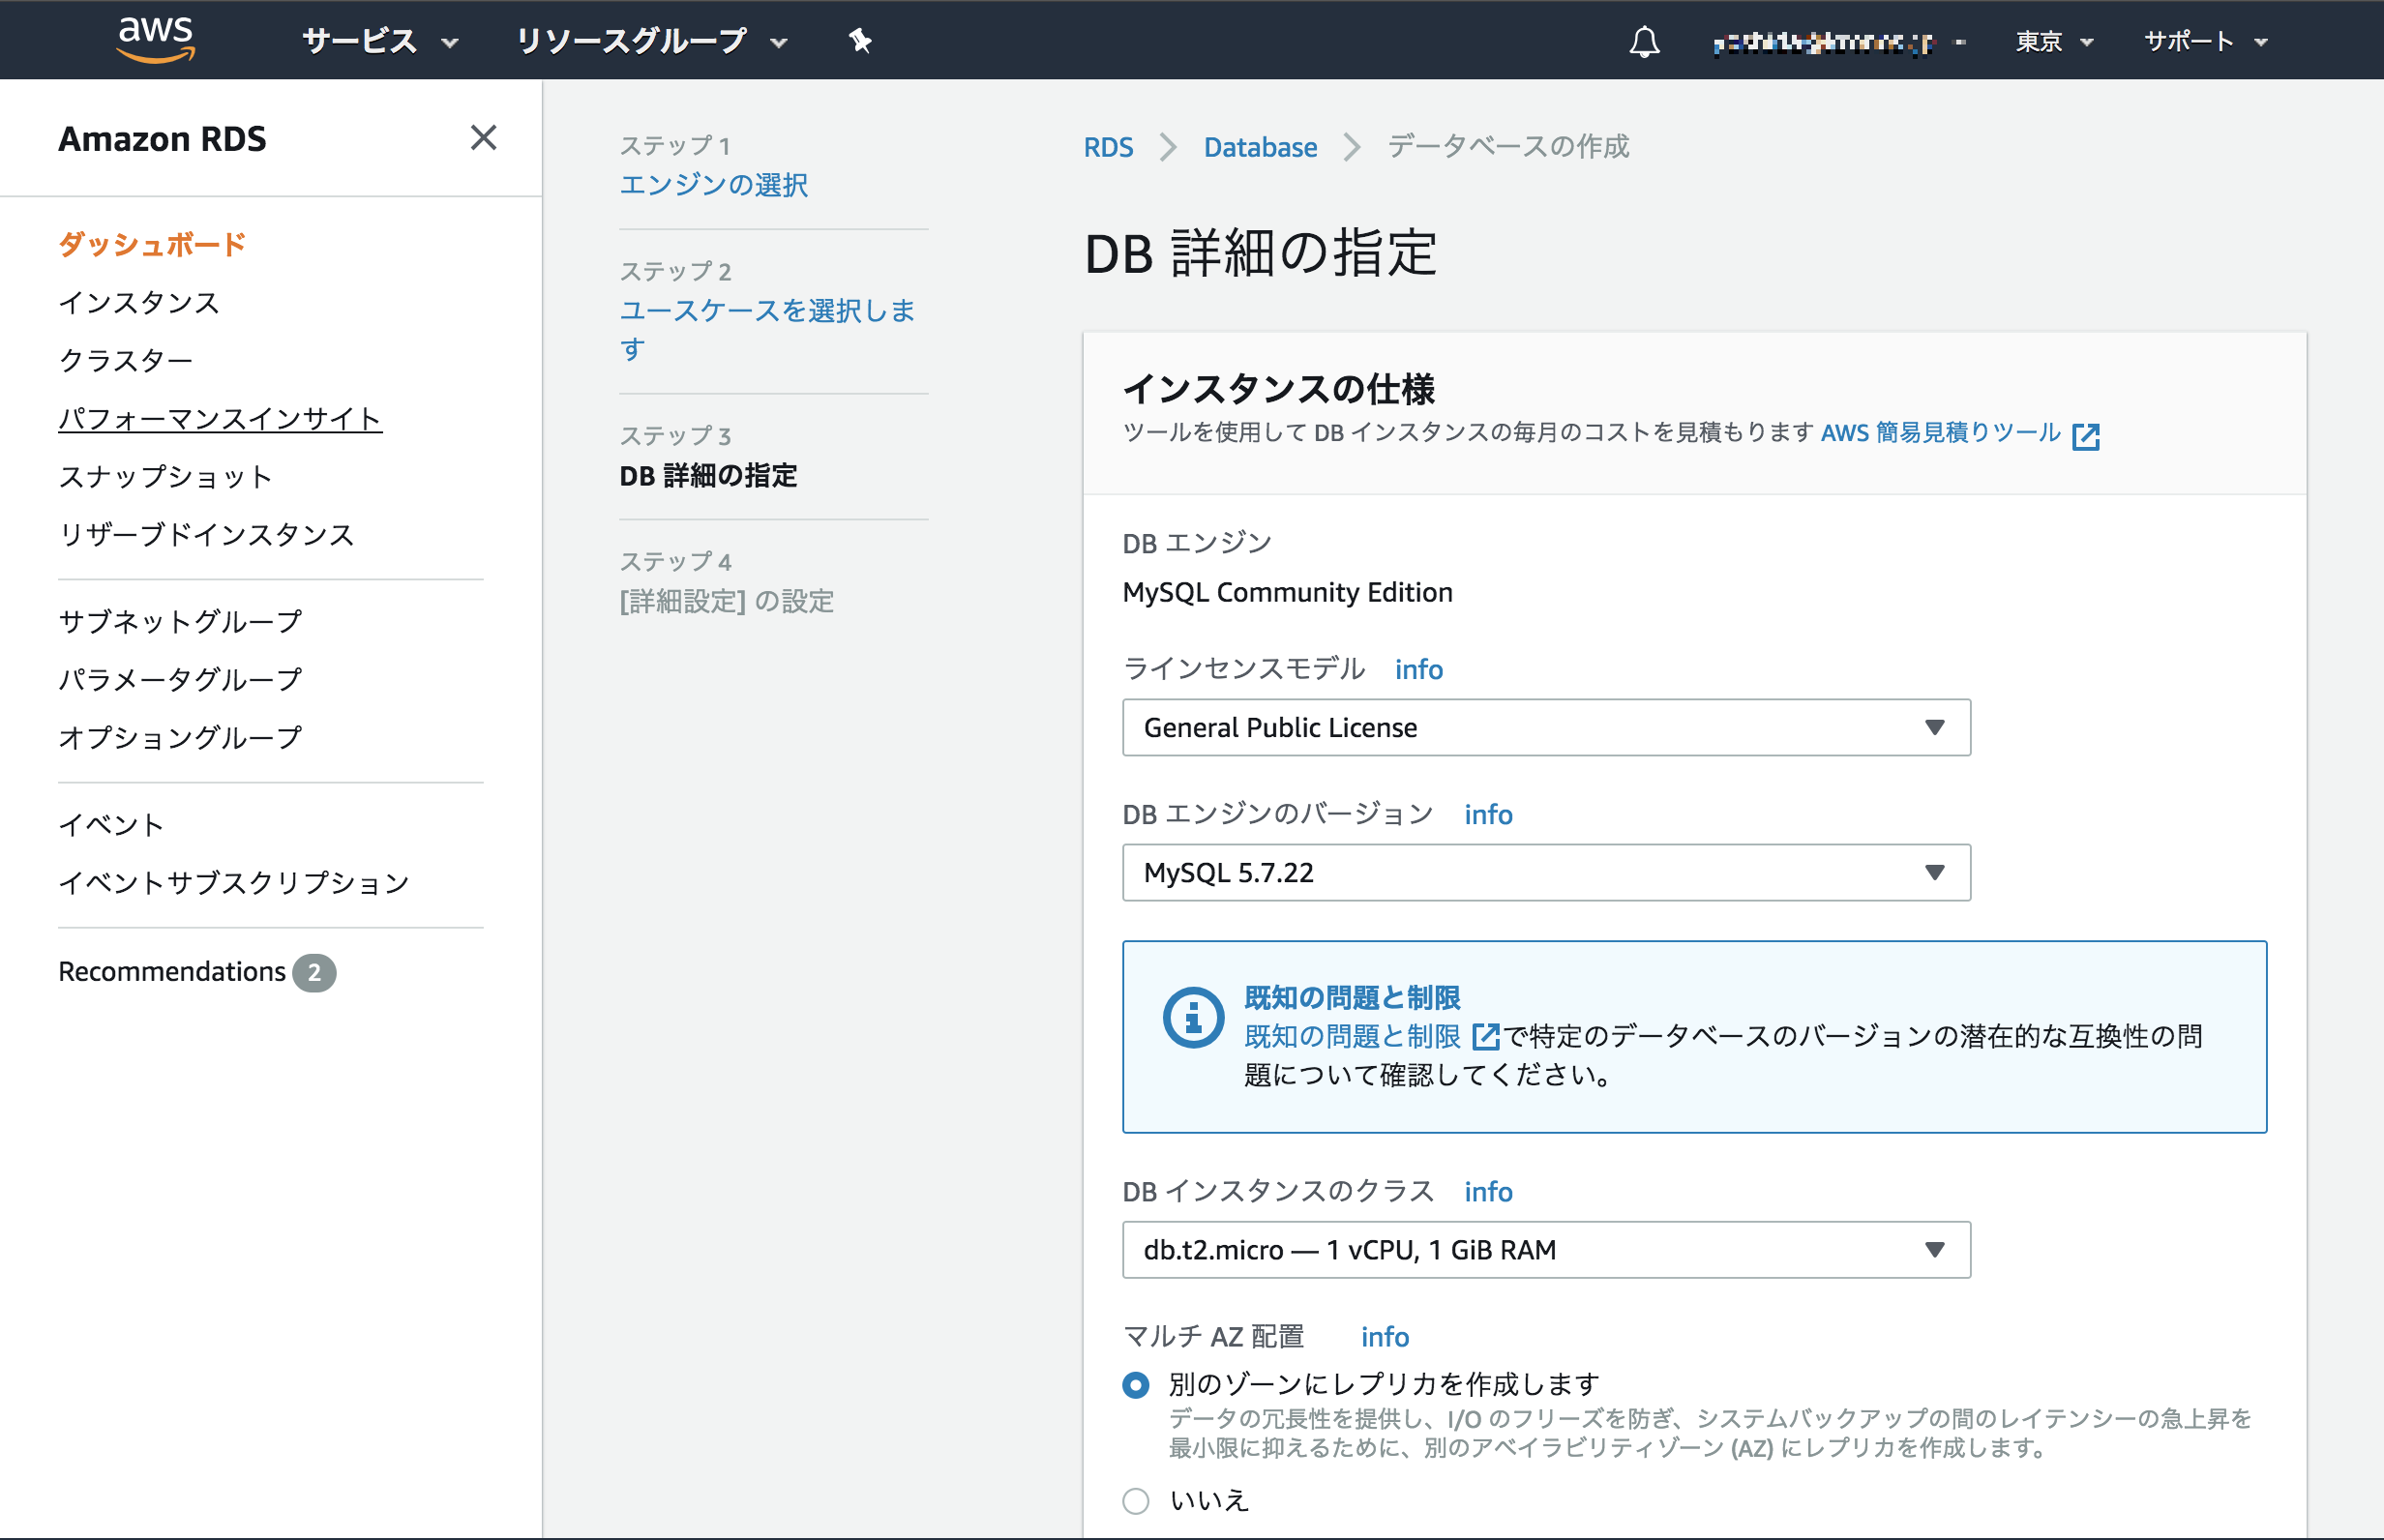Click the Database breadcrumb link

[1260, 147]
